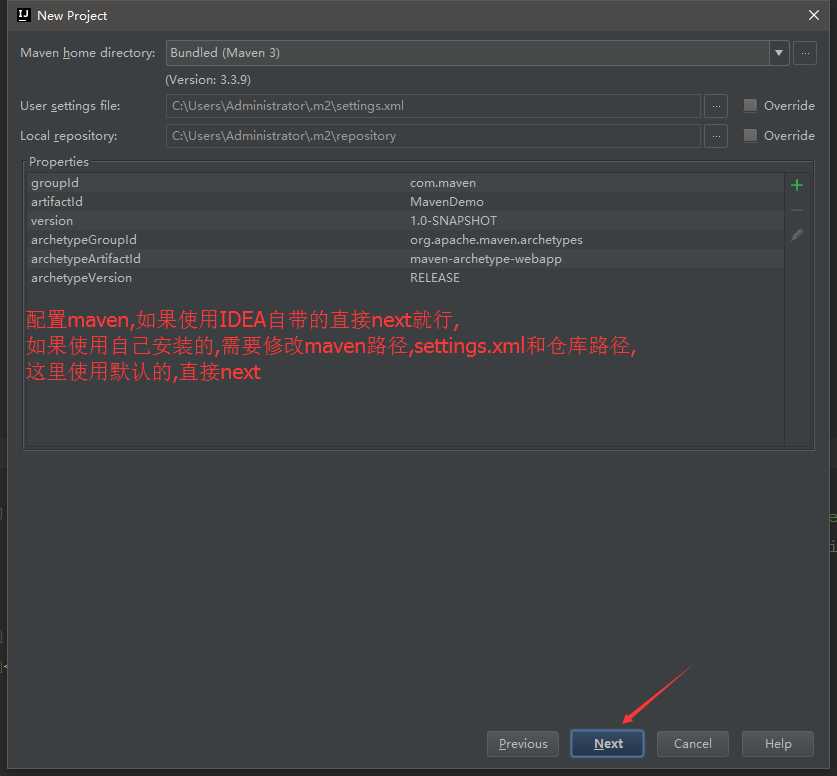Click the green plus add property icon
Image resolution: width=837 pixels, height=776 pixels.
tap(796, 185)
